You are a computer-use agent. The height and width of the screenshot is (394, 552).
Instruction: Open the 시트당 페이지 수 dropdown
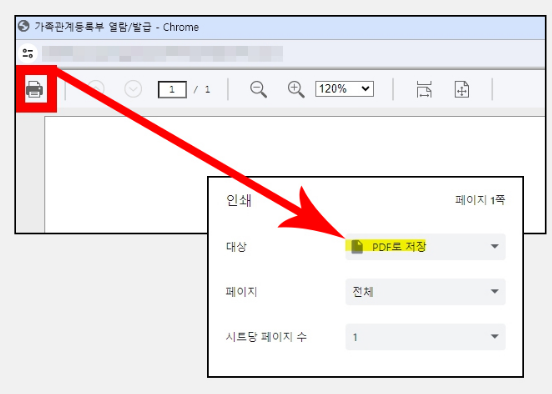425,337
